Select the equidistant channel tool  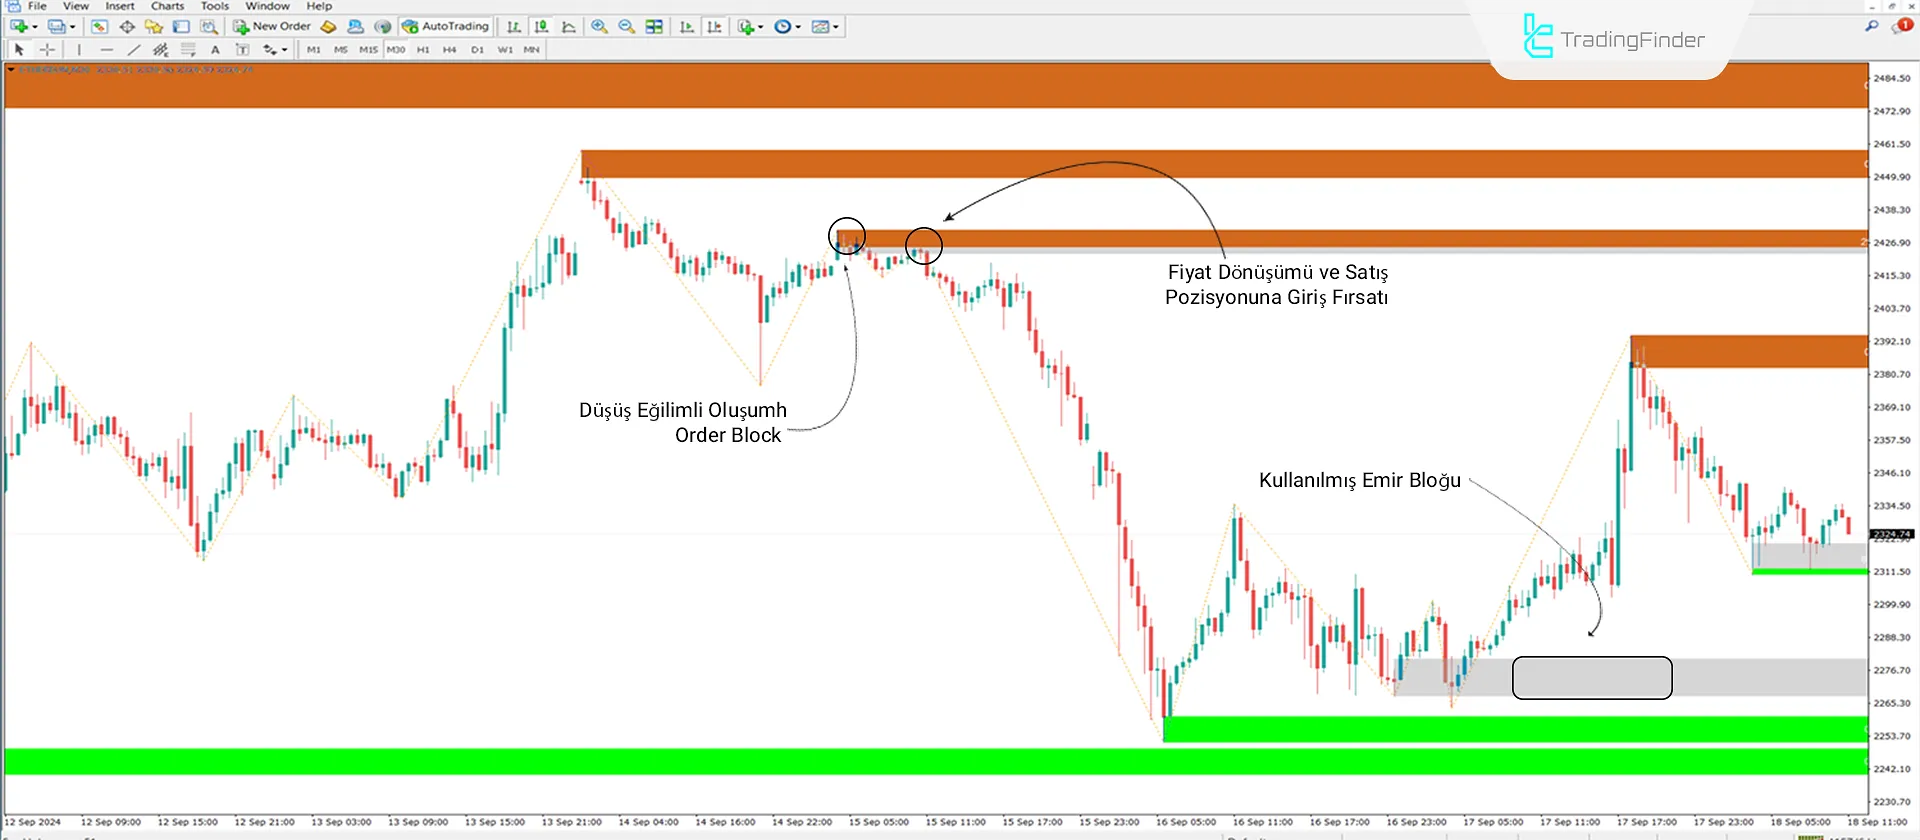tap(161, 49)
